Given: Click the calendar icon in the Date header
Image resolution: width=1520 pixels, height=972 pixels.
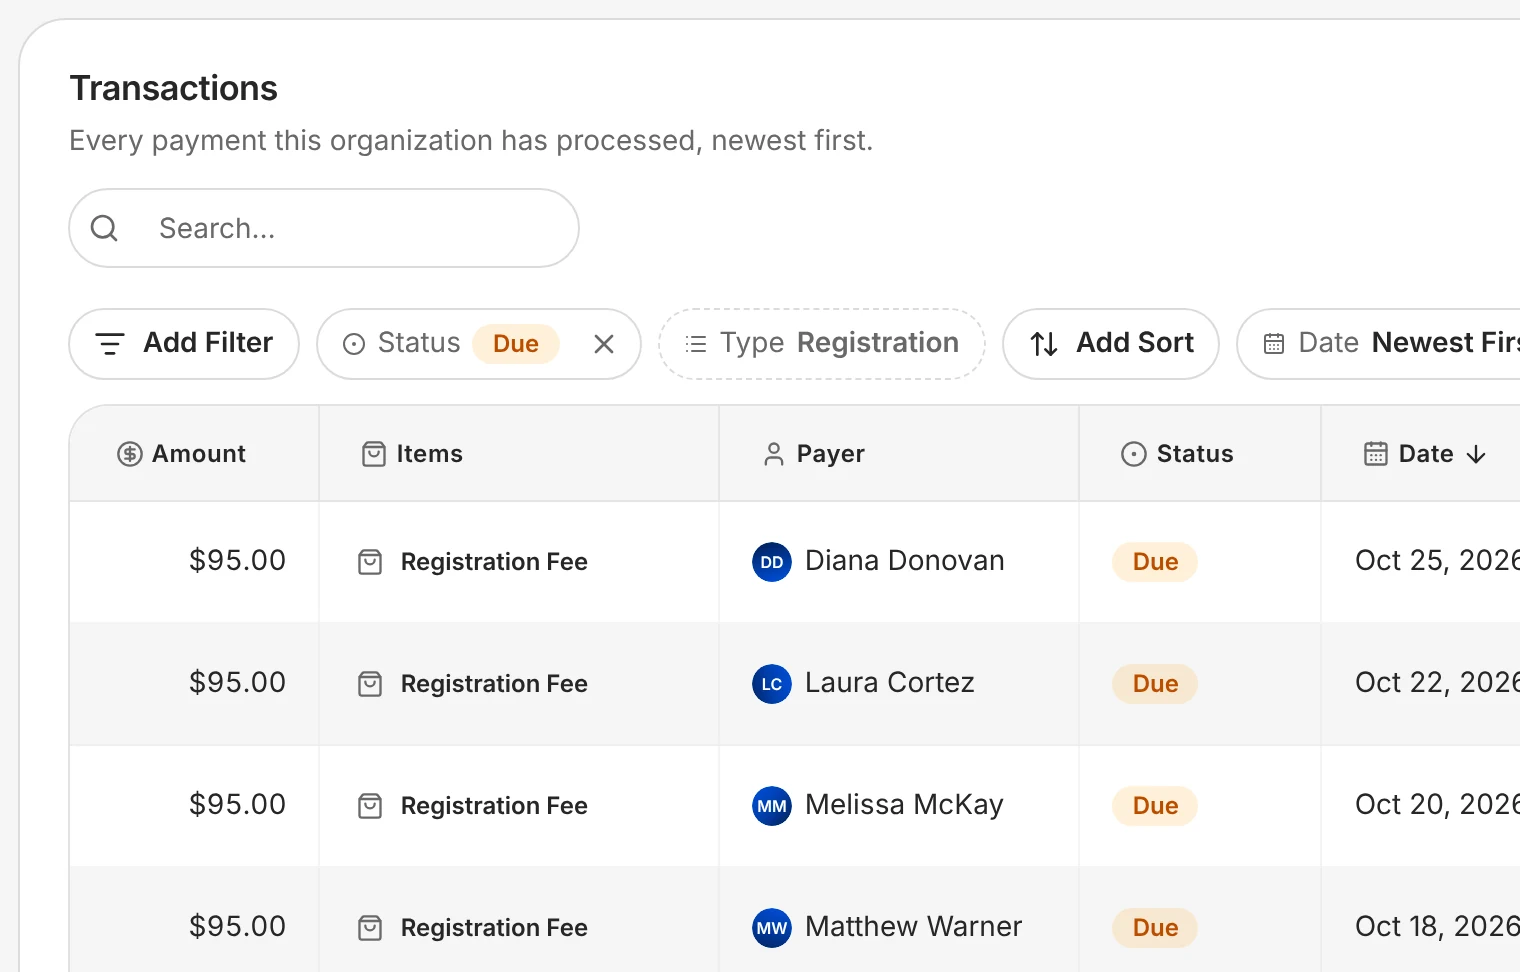Looking at the screenshot, I should coord(1376,454).
